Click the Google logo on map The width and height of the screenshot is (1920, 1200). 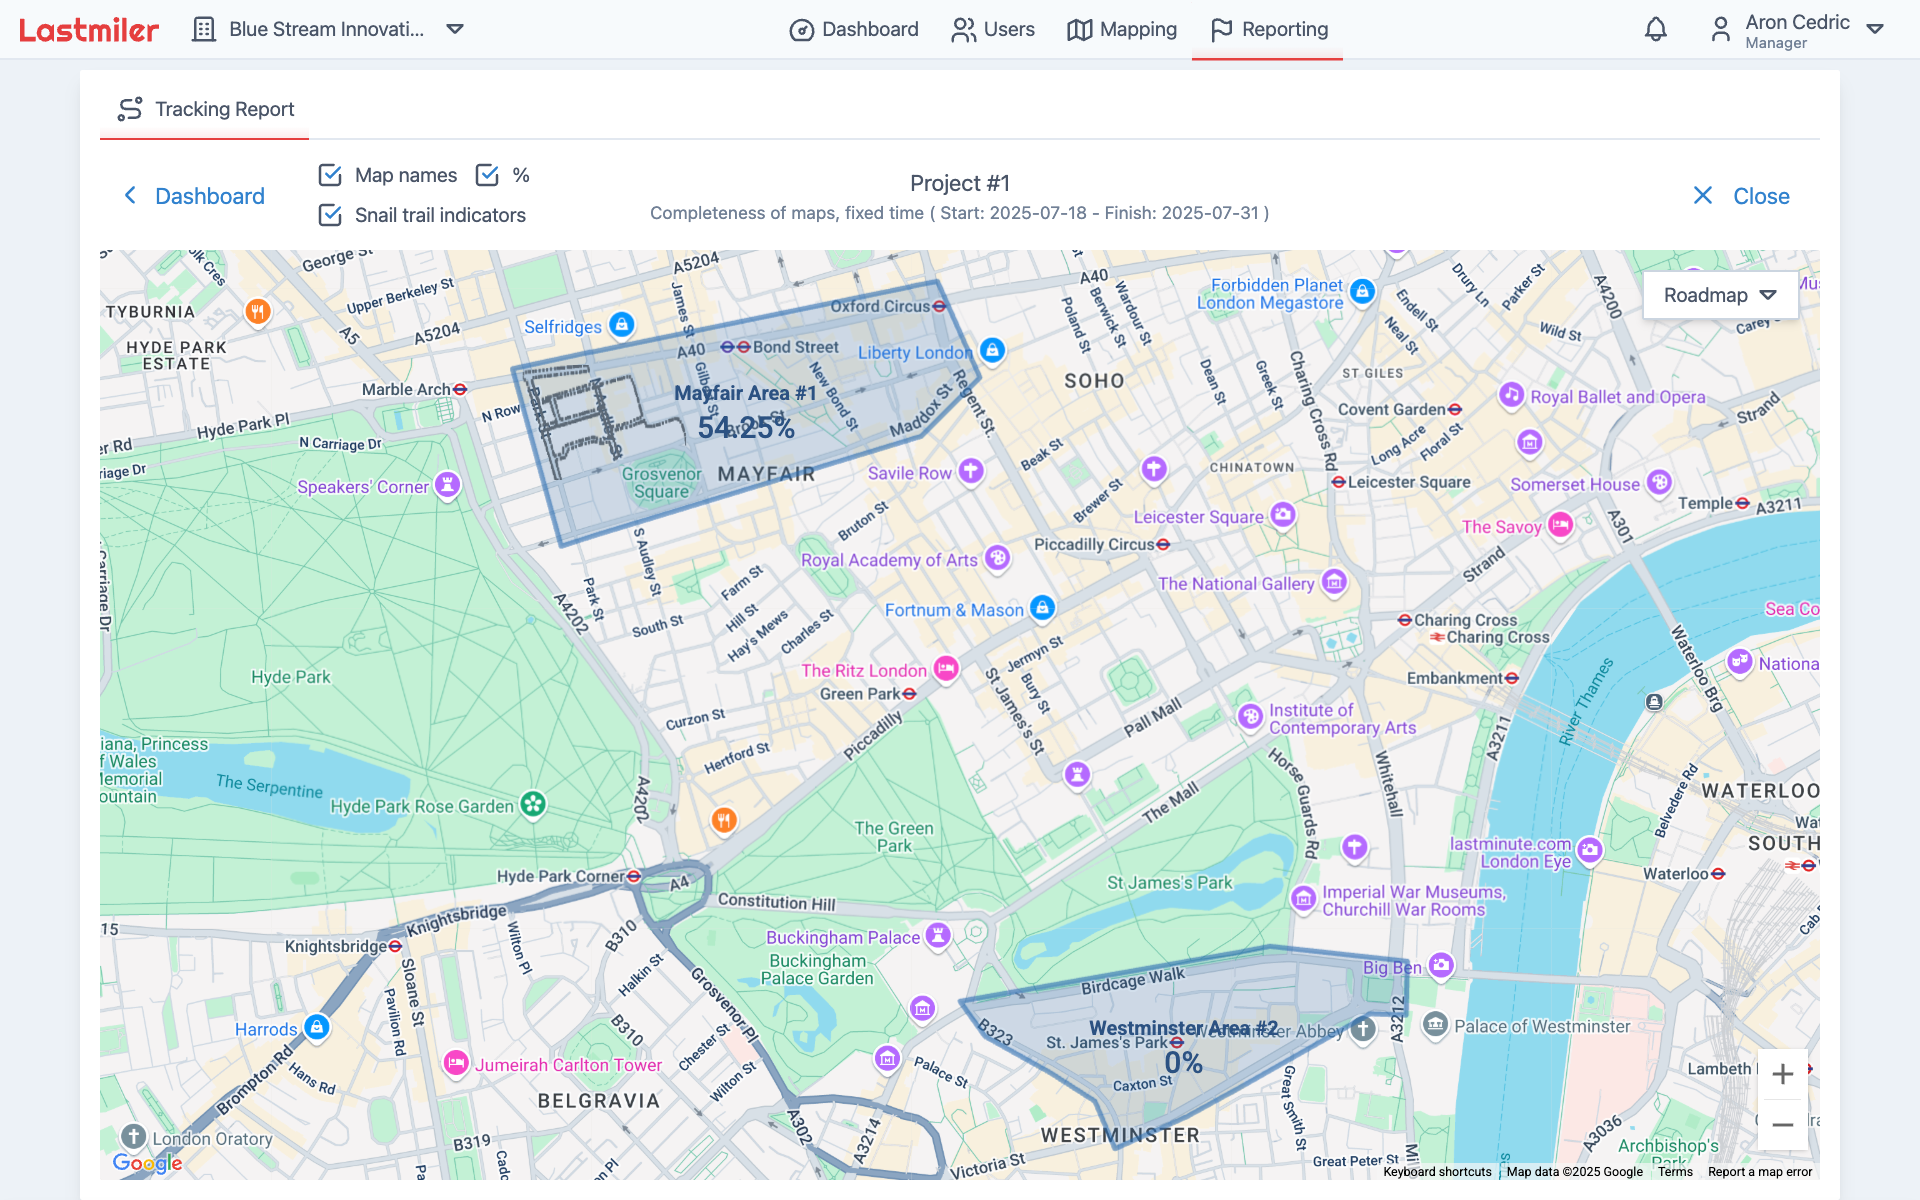[x=148, y=1162]
